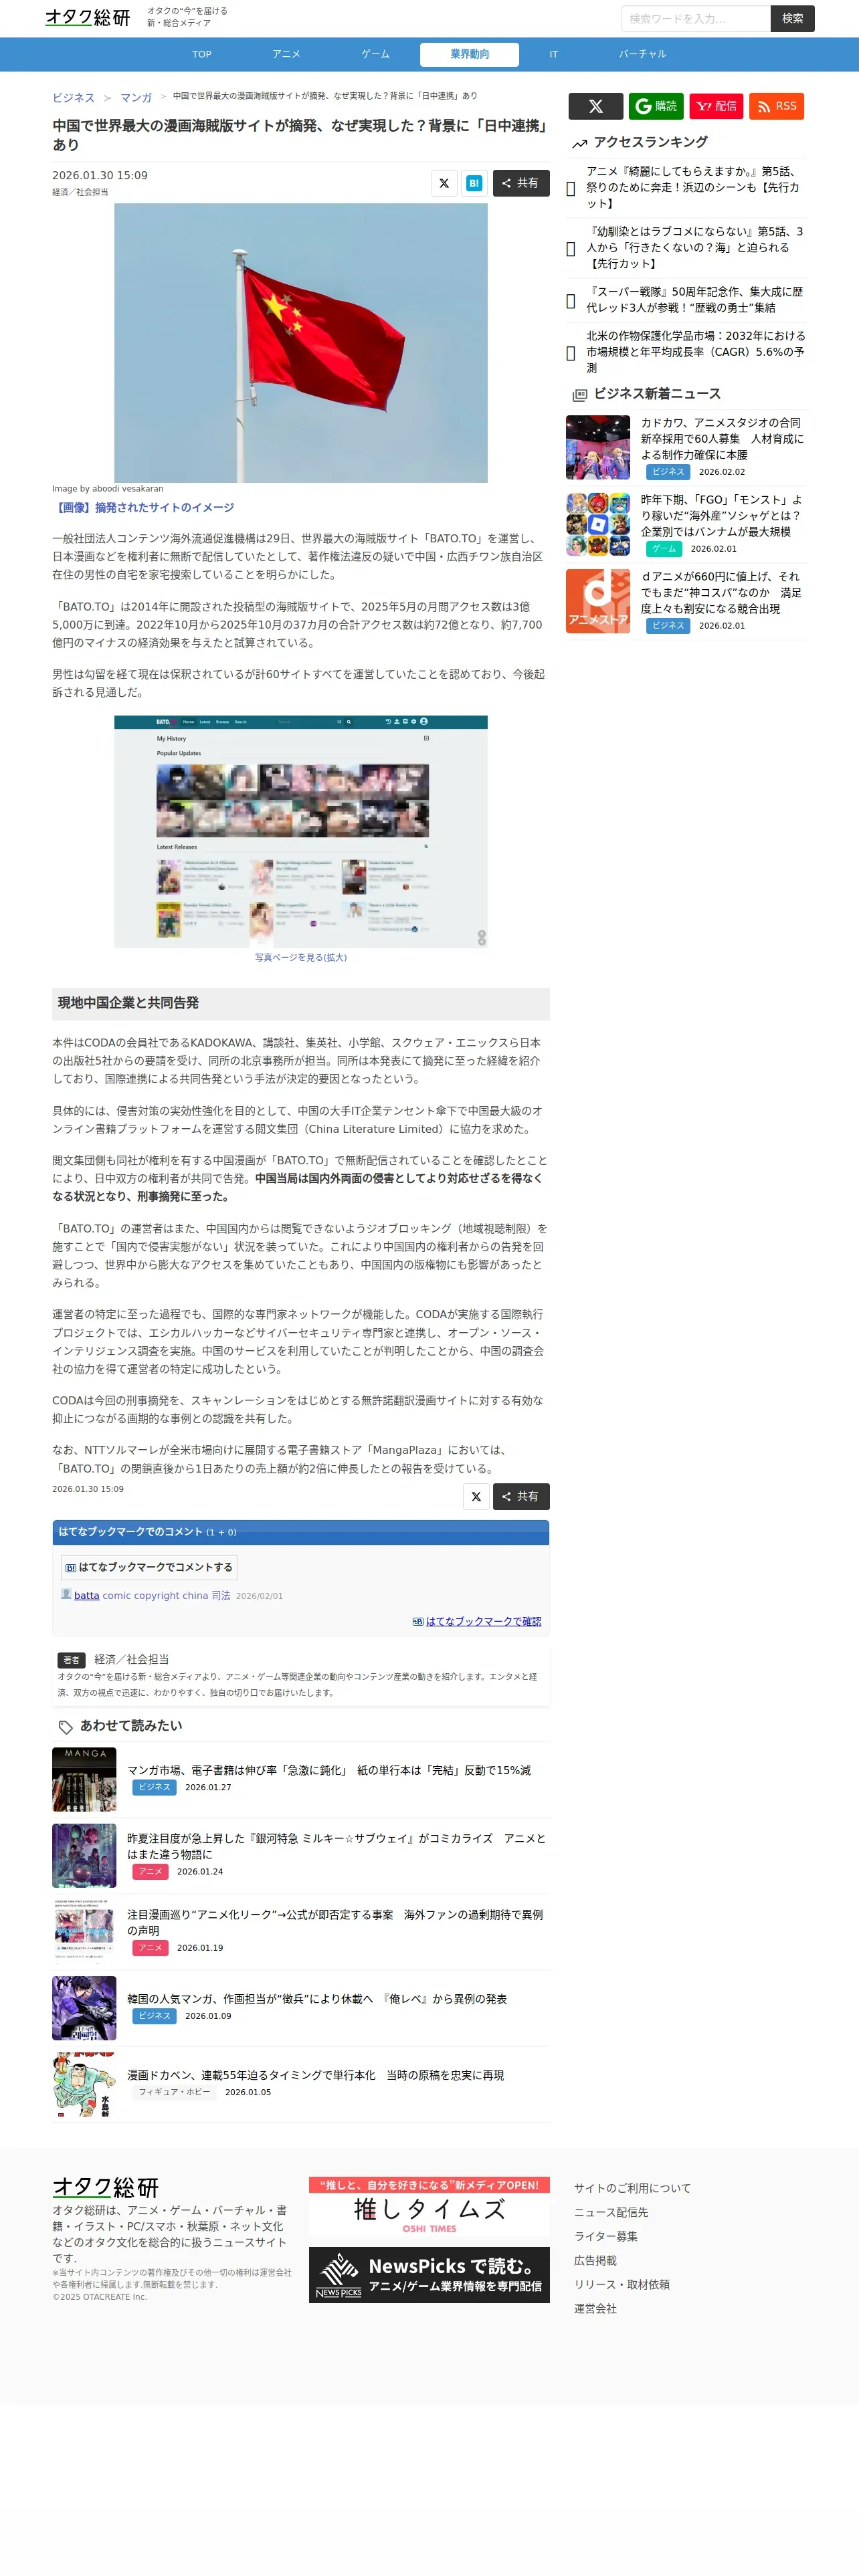859x2576 pixels.
Task: Open the オタク総研 site logo at top
Action: click(88, 18)
